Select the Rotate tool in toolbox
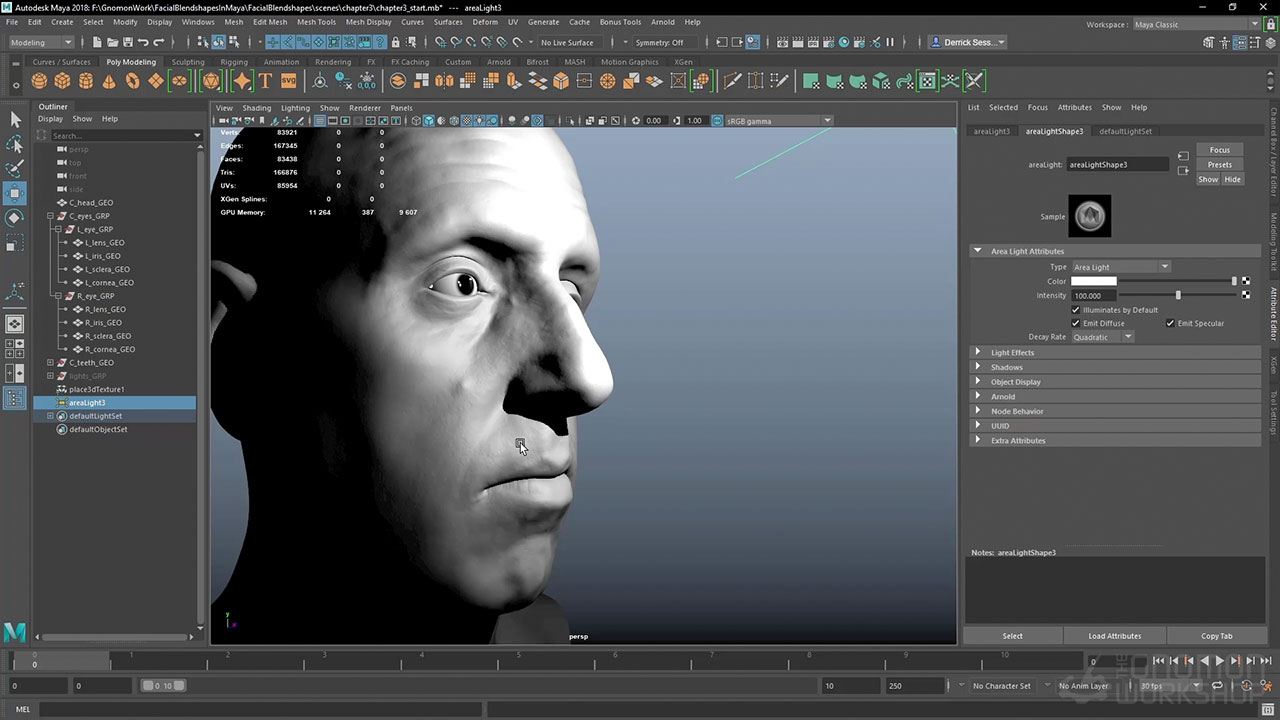This screenshot has width=1280, height=720. (x=15, y=217)
